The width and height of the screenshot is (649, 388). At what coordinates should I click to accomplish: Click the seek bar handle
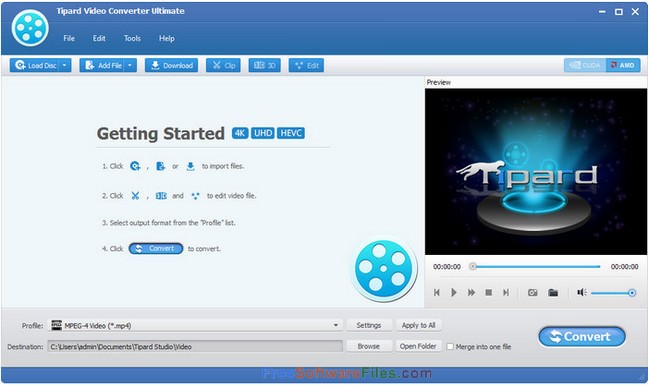coord(472,267)
